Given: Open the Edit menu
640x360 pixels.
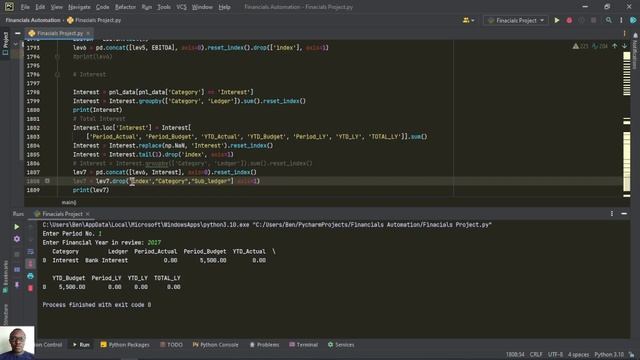Looking at the screenshot, I should pyautogui.click(x=40, y=7).
